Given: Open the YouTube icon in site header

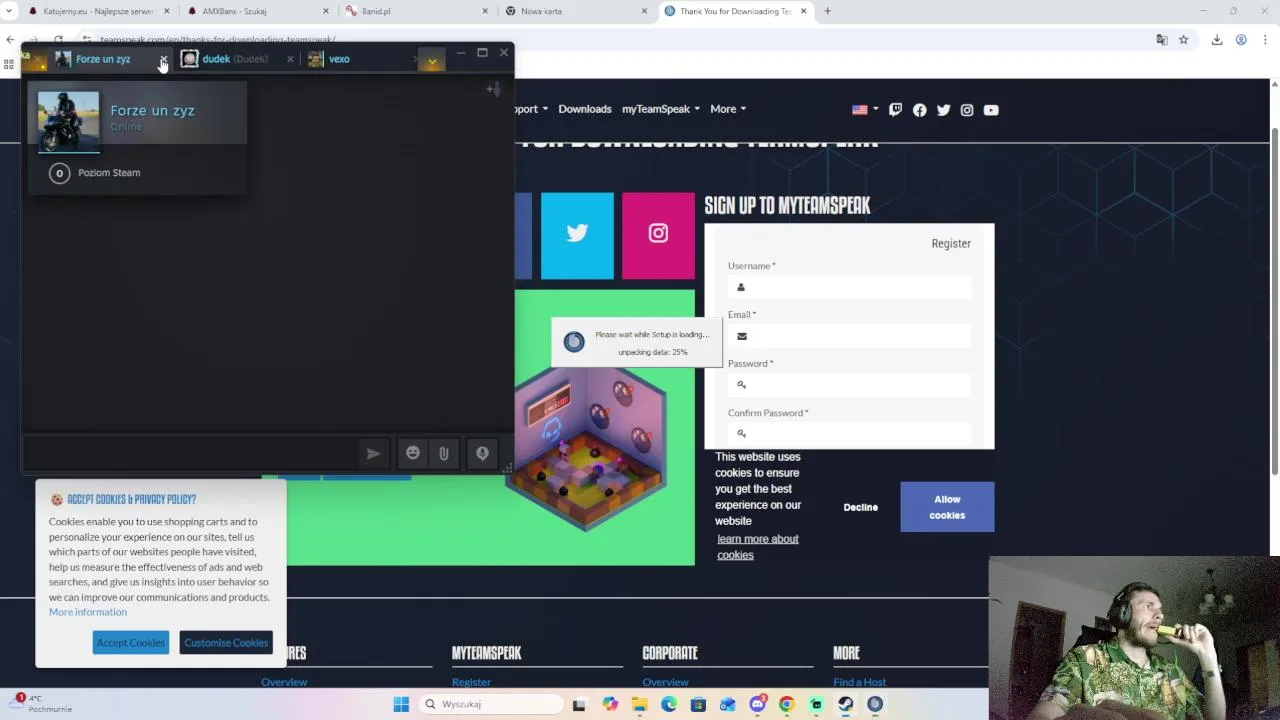Looking at the screenshot, I should (x=991, y=110).
